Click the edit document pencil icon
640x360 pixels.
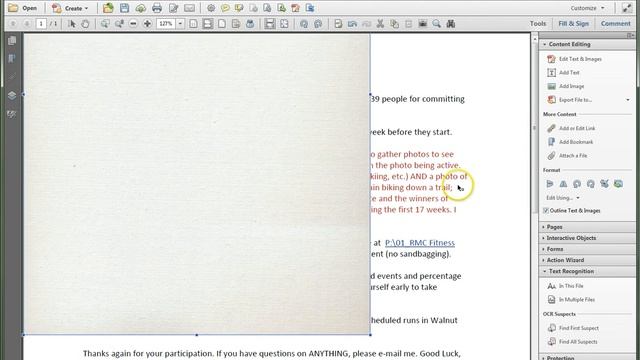tap(173, 8)
